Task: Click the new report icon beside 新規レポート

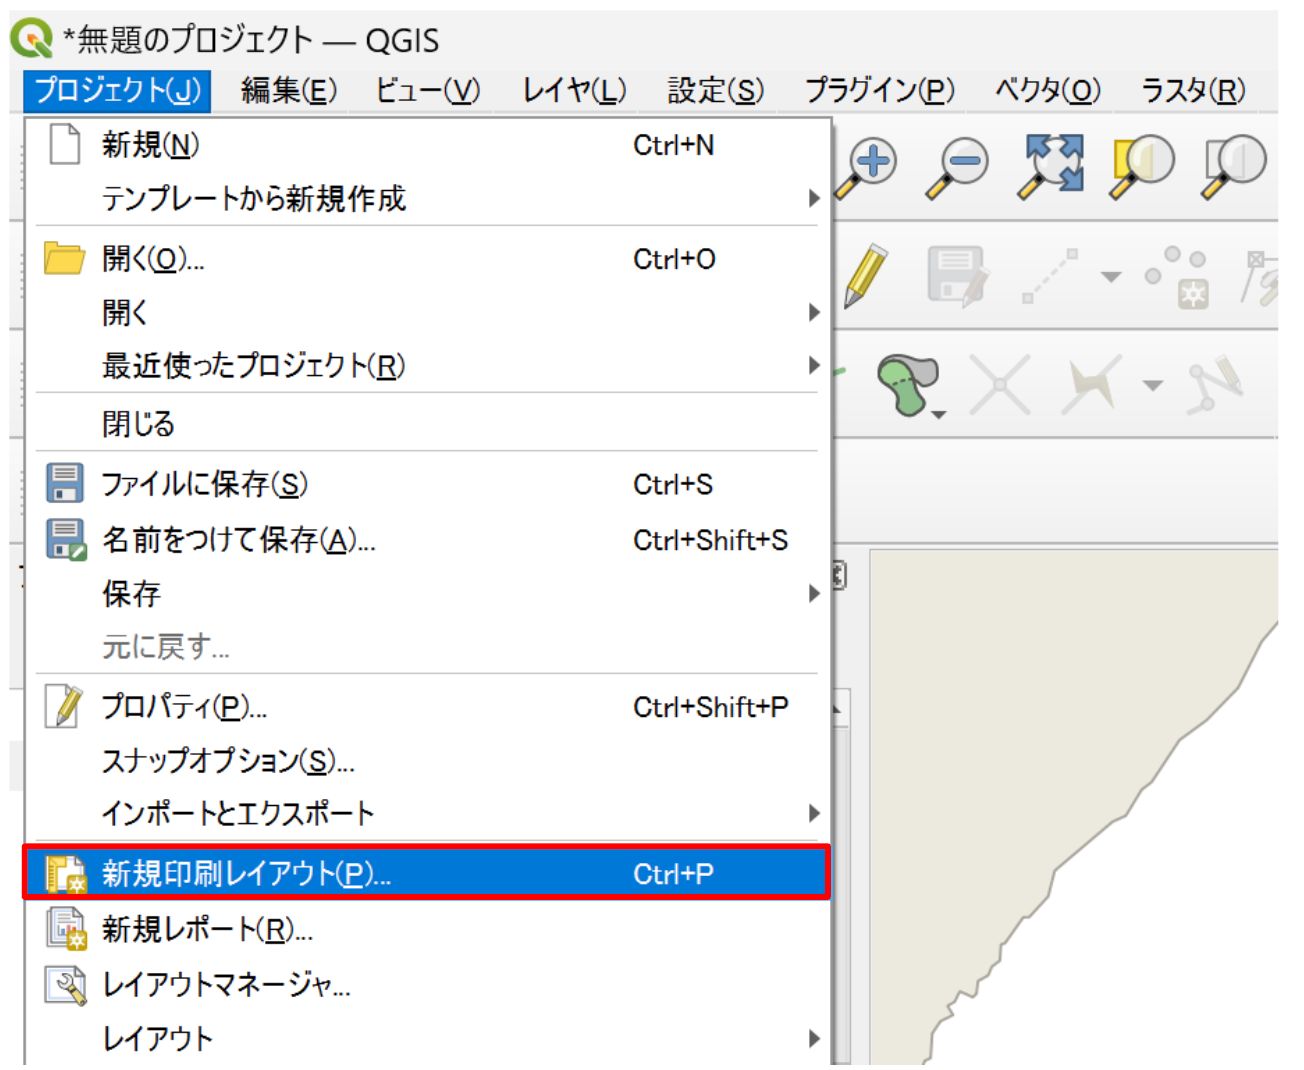Action: 67,929
